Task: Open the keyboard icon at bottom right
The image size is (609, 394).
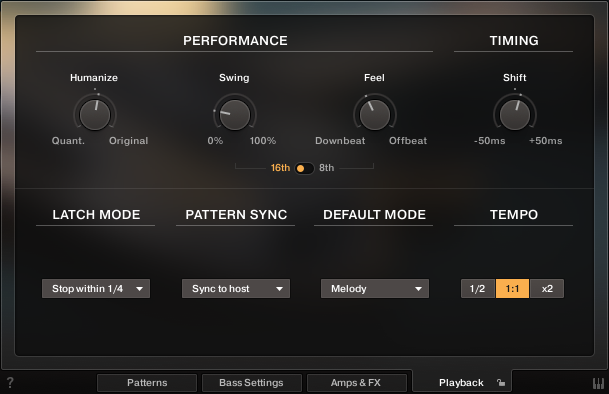Action: [598, 384]
